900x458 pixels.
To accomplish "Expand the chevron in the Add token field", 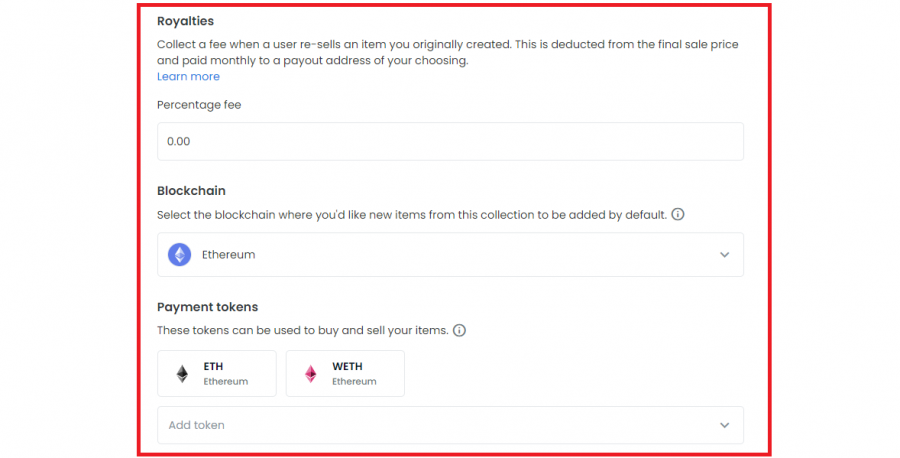I will 724,425.
